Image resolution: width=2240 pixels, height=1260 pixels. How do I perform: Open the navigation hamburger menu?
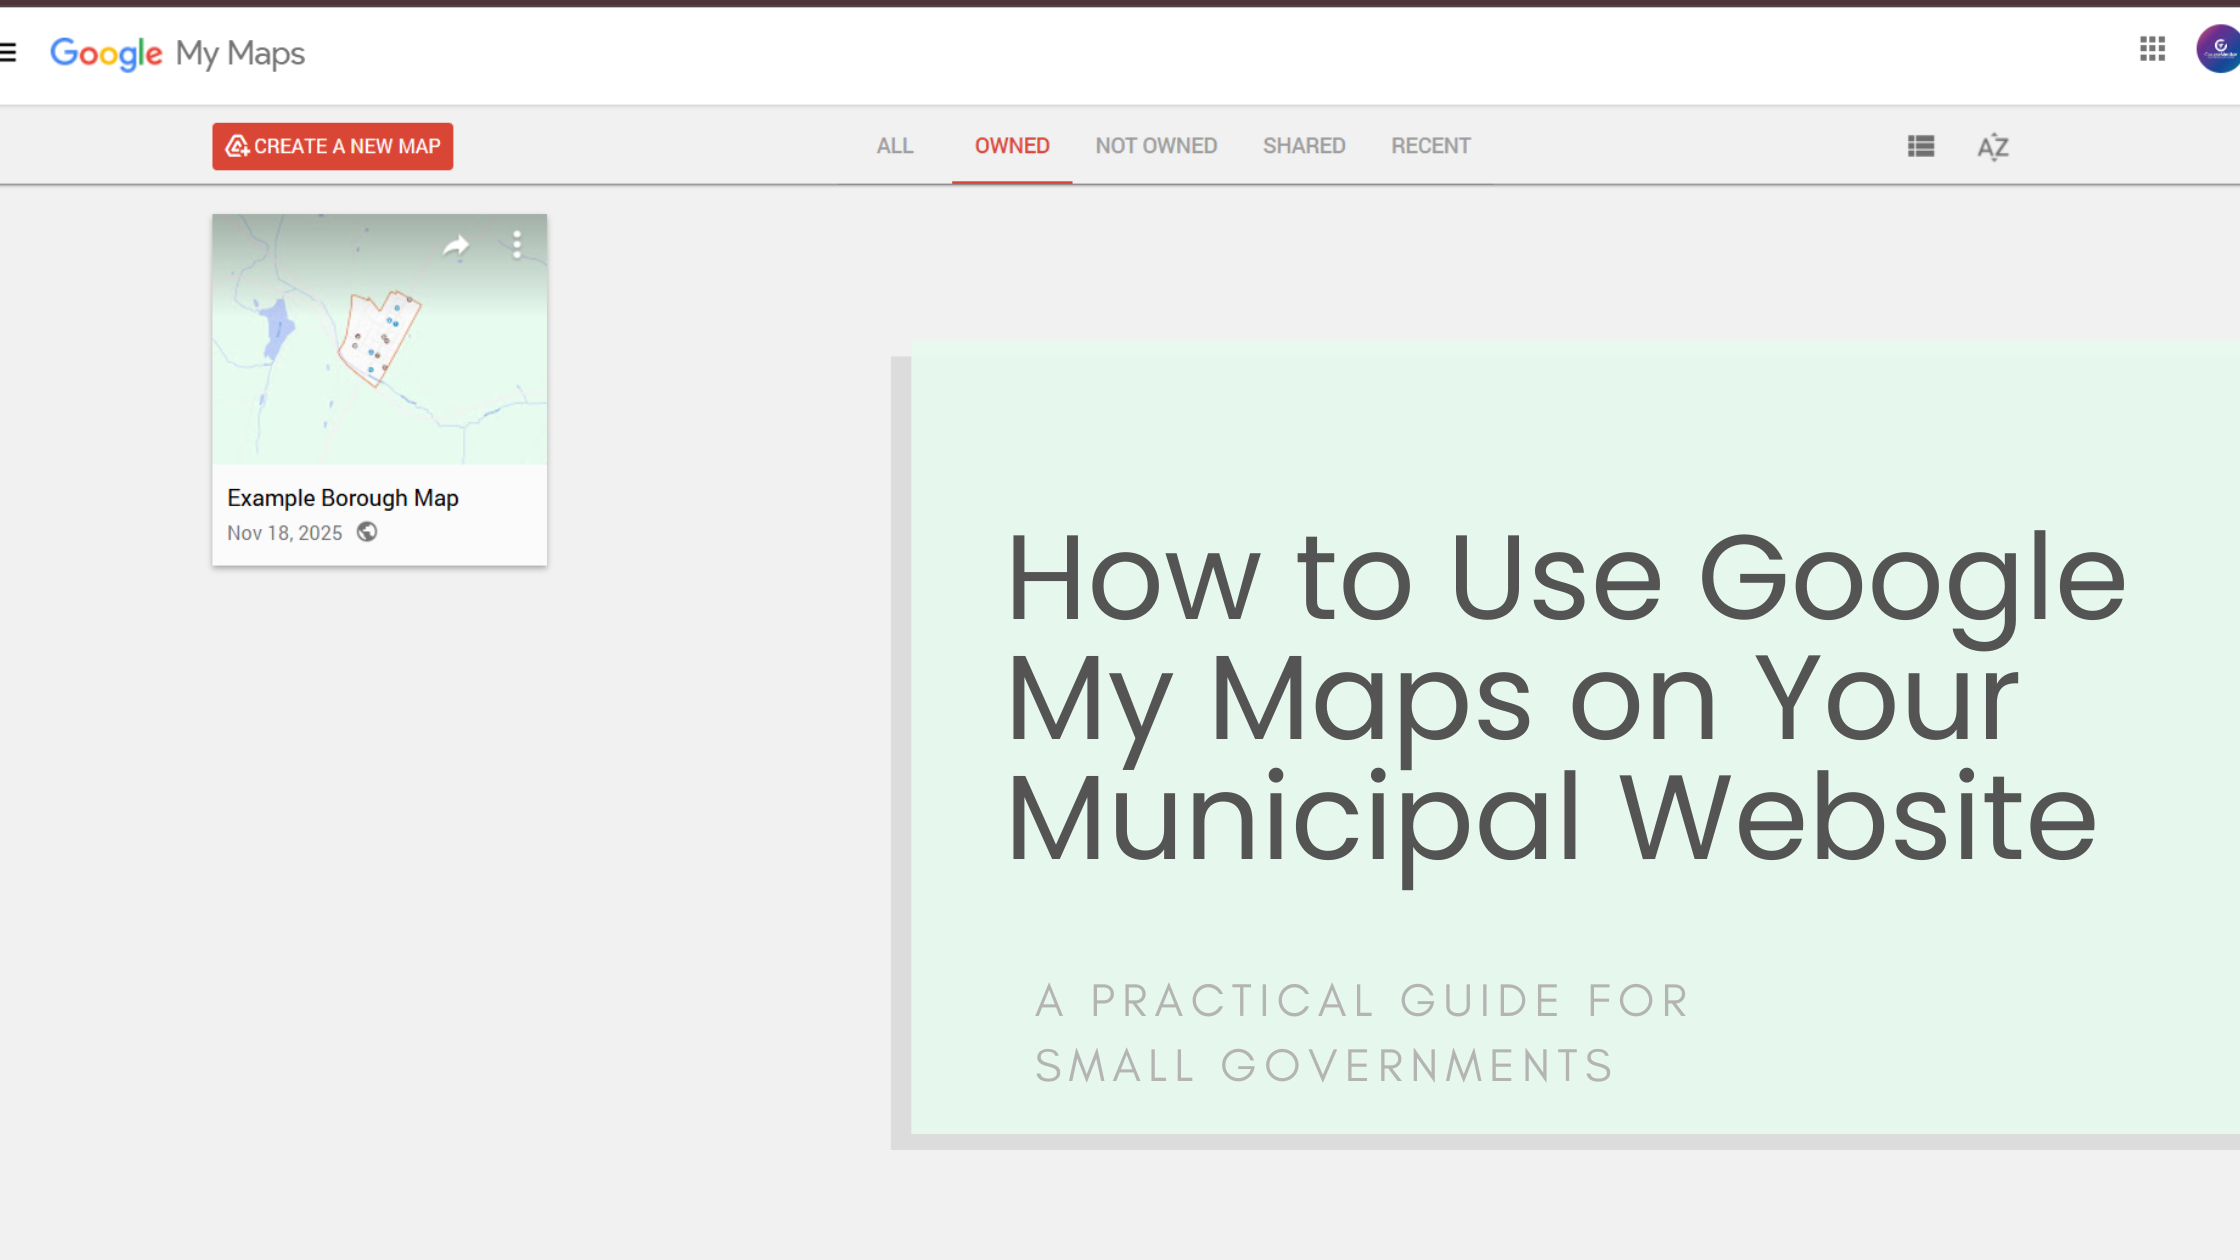[8, 52]
